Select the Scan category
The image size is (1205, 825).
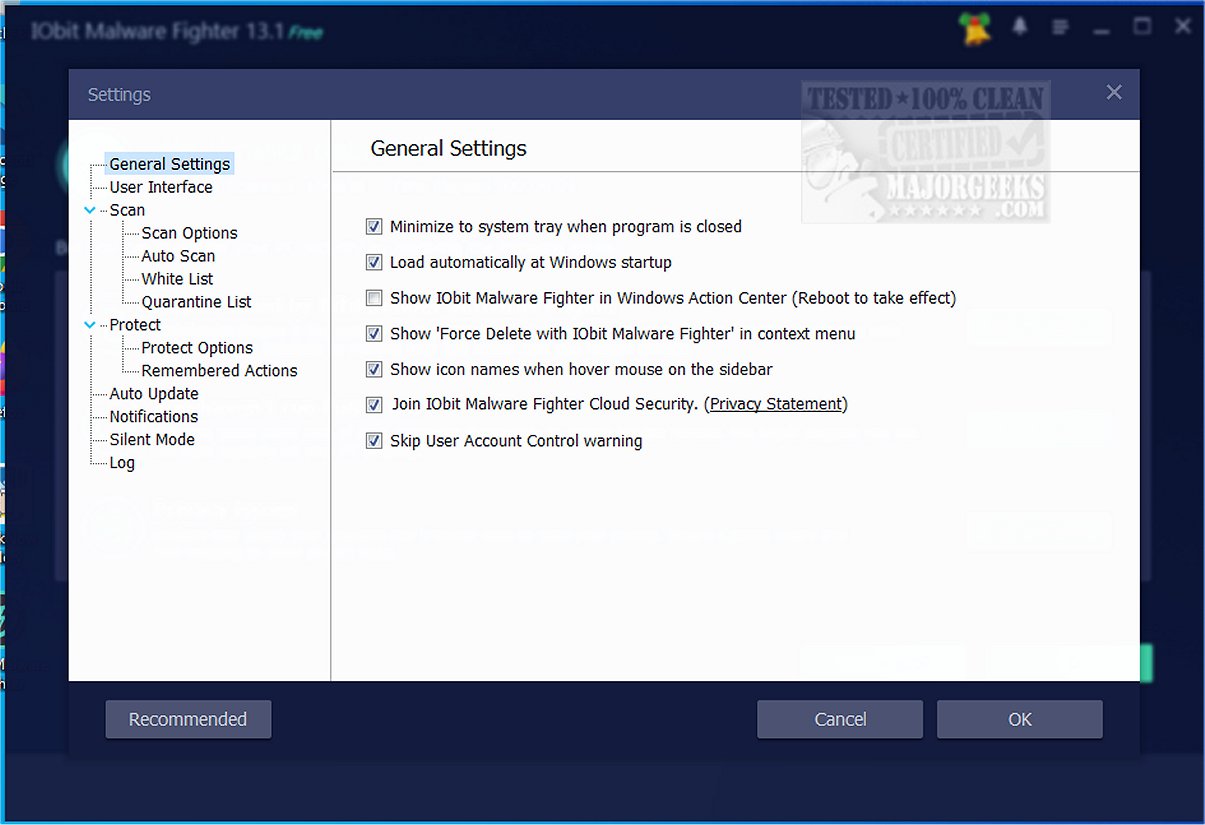(127, 210)
